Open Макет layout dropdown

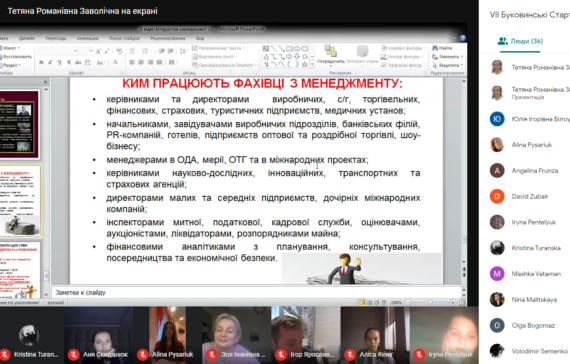pyautogui.click(x=11, y=48)
